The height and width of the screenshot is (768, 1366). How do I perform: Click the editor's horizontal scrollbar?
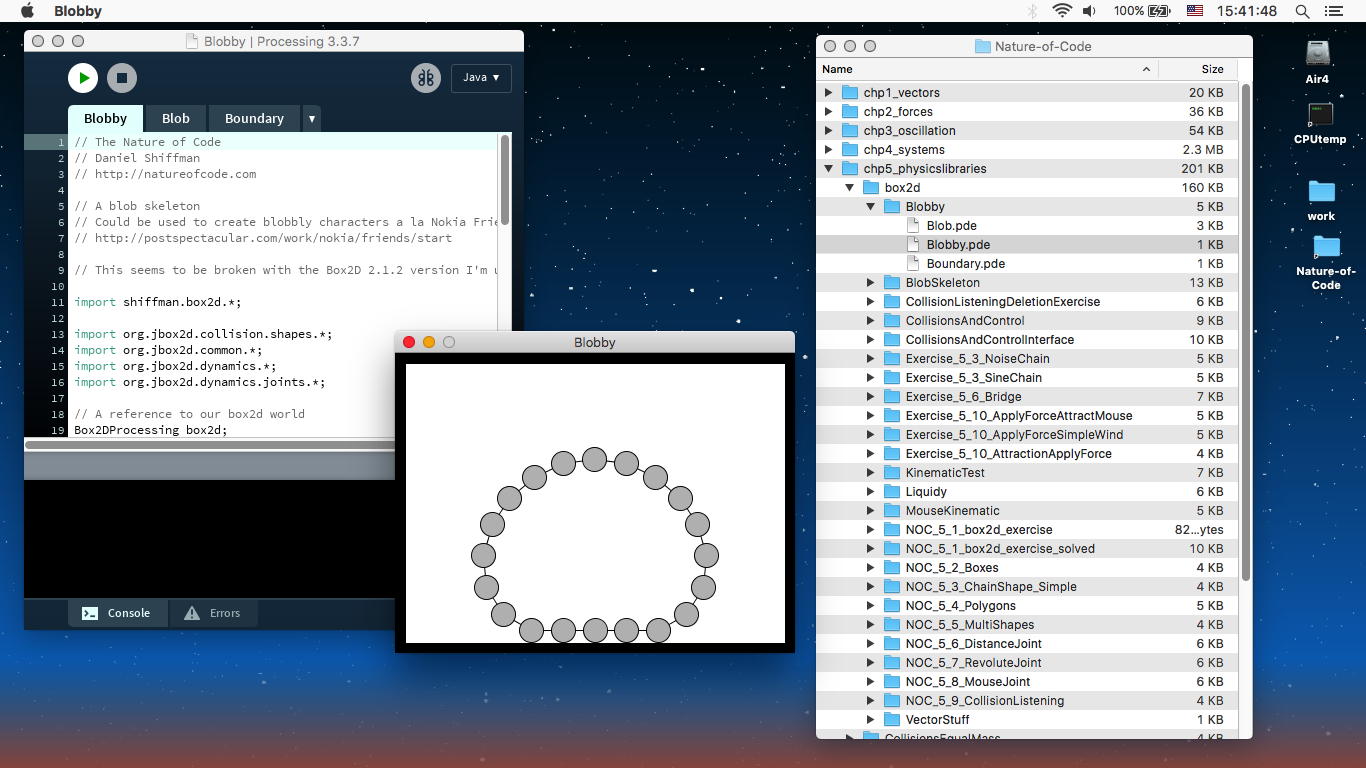[x=210, y=444]
